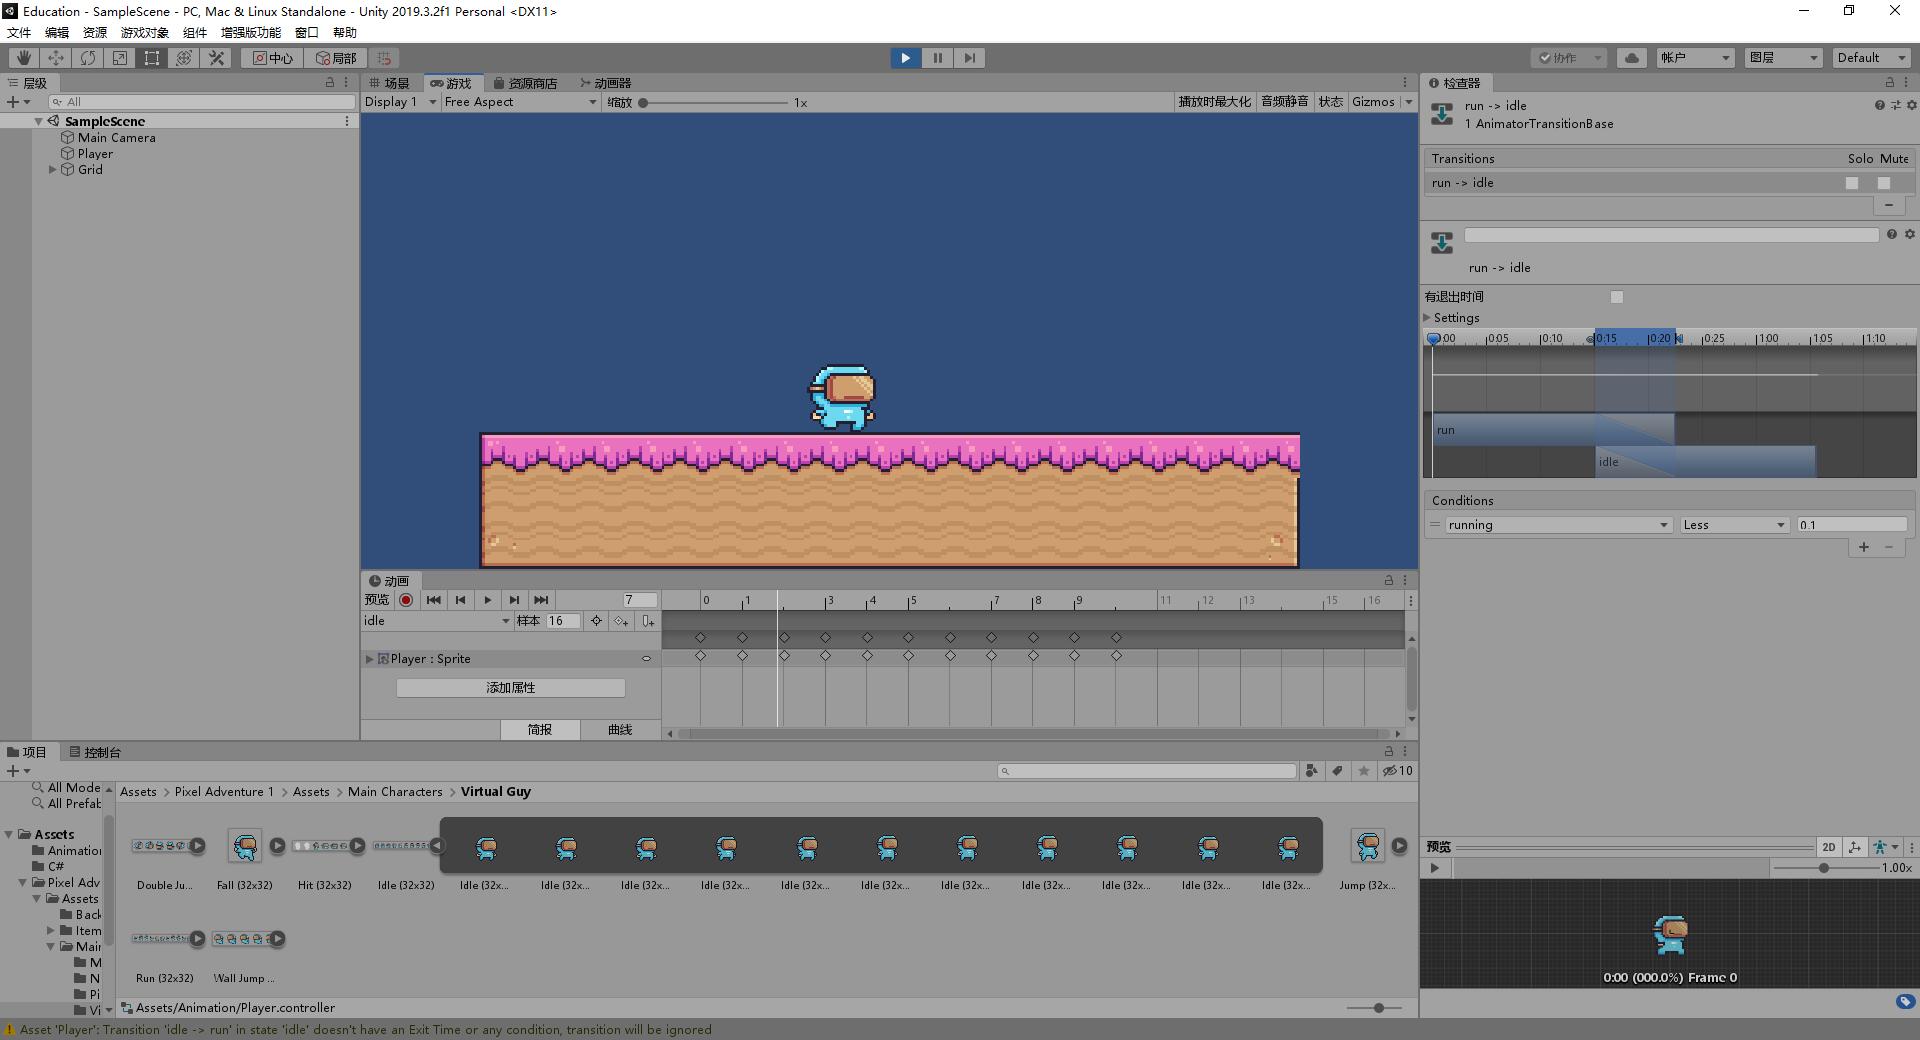Add animation event icon
The image size is (1920, 1040).
click(x=648, y=621)
